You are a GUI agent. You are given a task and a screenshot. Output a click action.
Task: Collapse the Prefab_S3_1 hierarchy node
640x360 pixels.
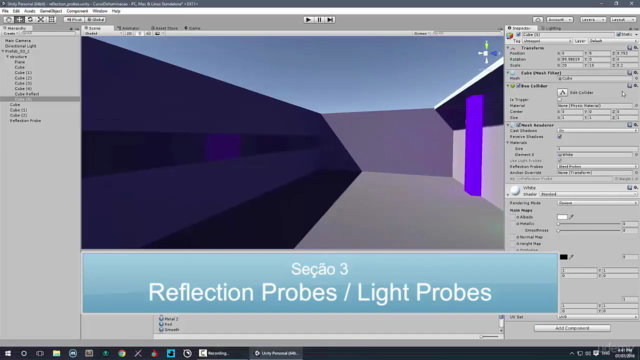tap(3, 51)
